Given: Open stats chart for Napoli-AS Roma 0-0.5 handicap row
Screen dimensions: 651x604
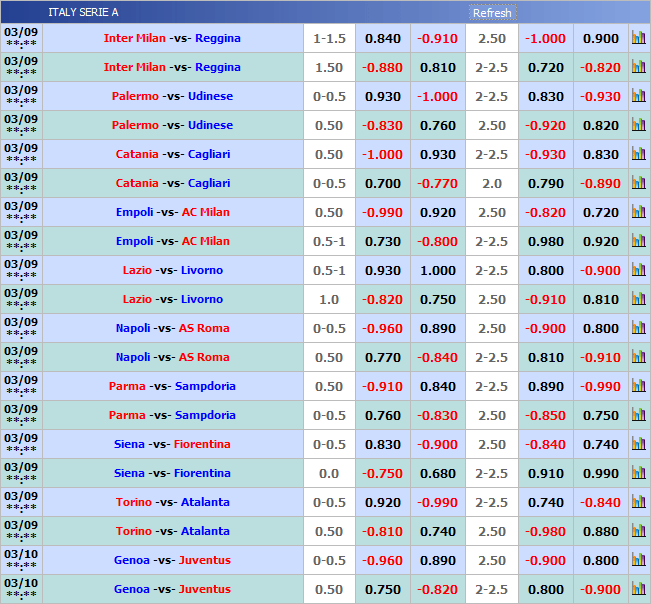Looking at the screenshot, I should coord(639,328).
